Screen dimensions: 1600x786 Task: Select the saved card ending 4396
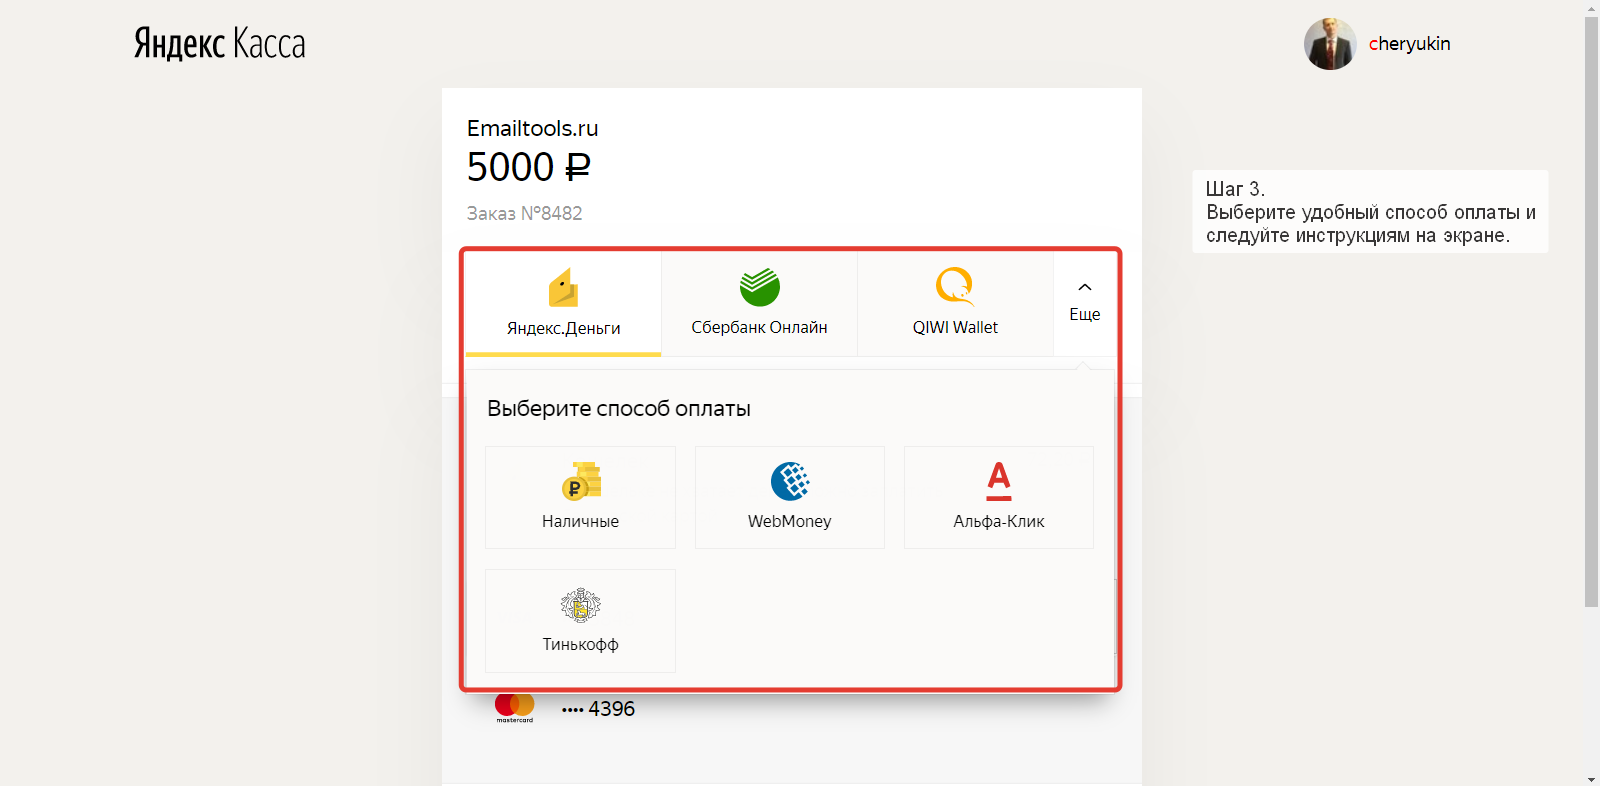598,709
